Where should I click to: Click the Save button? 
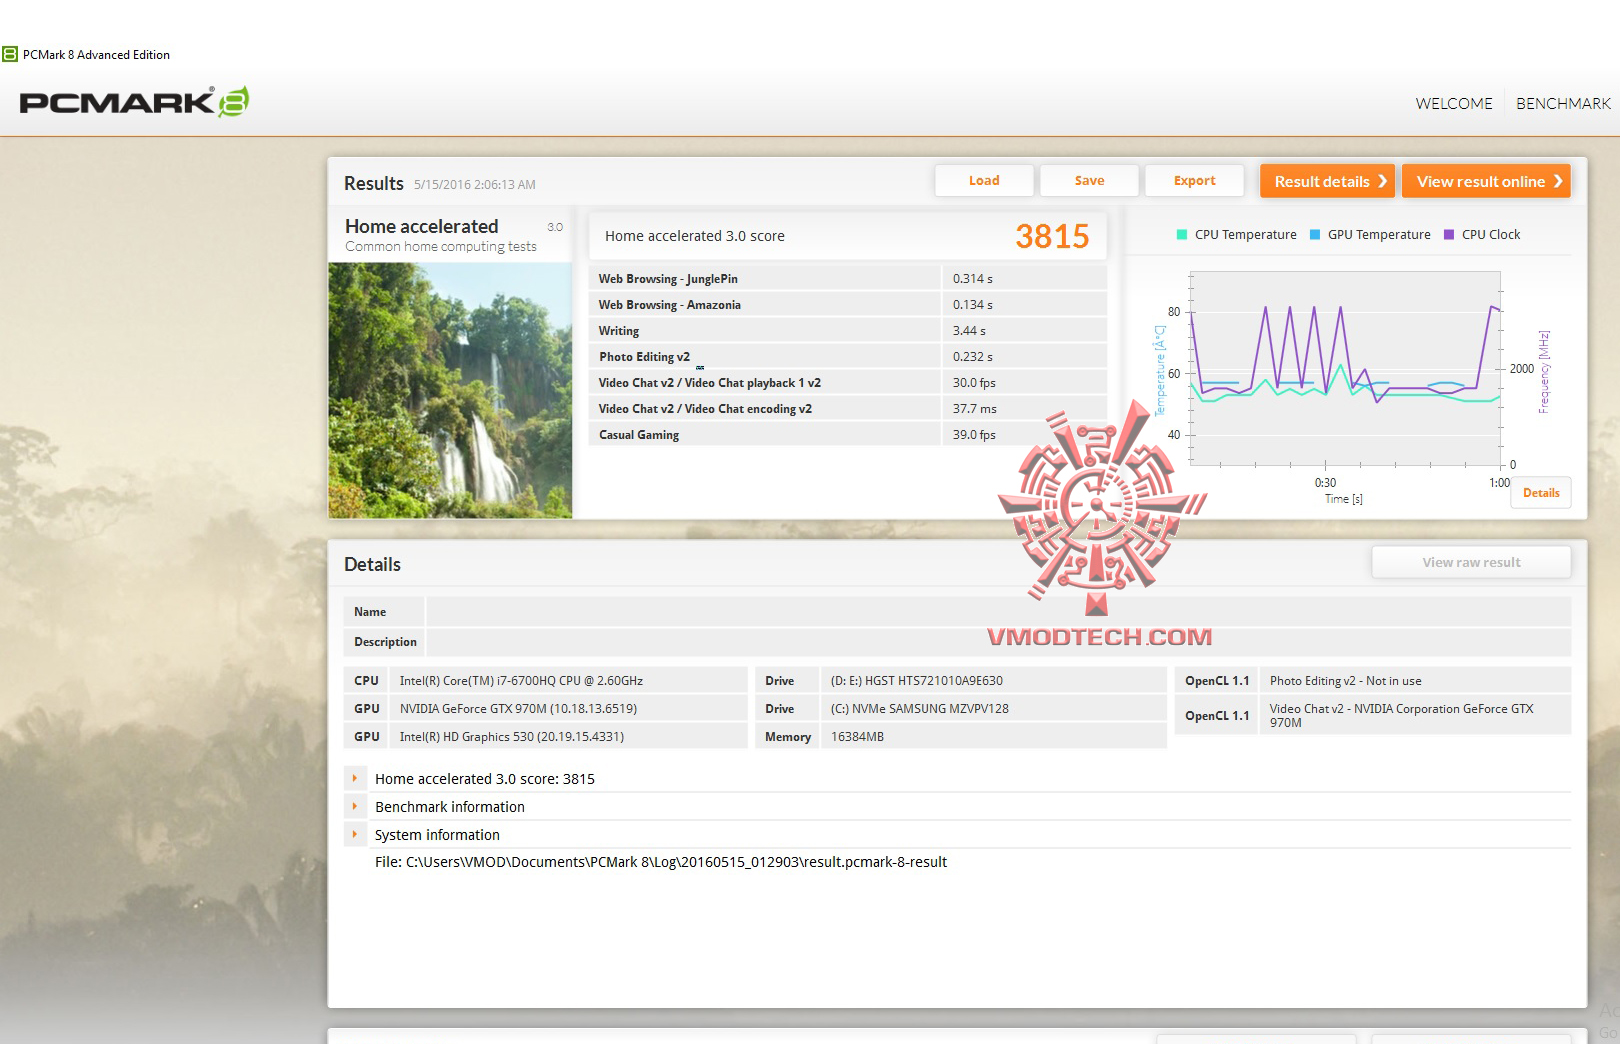tap(1089, 181)
